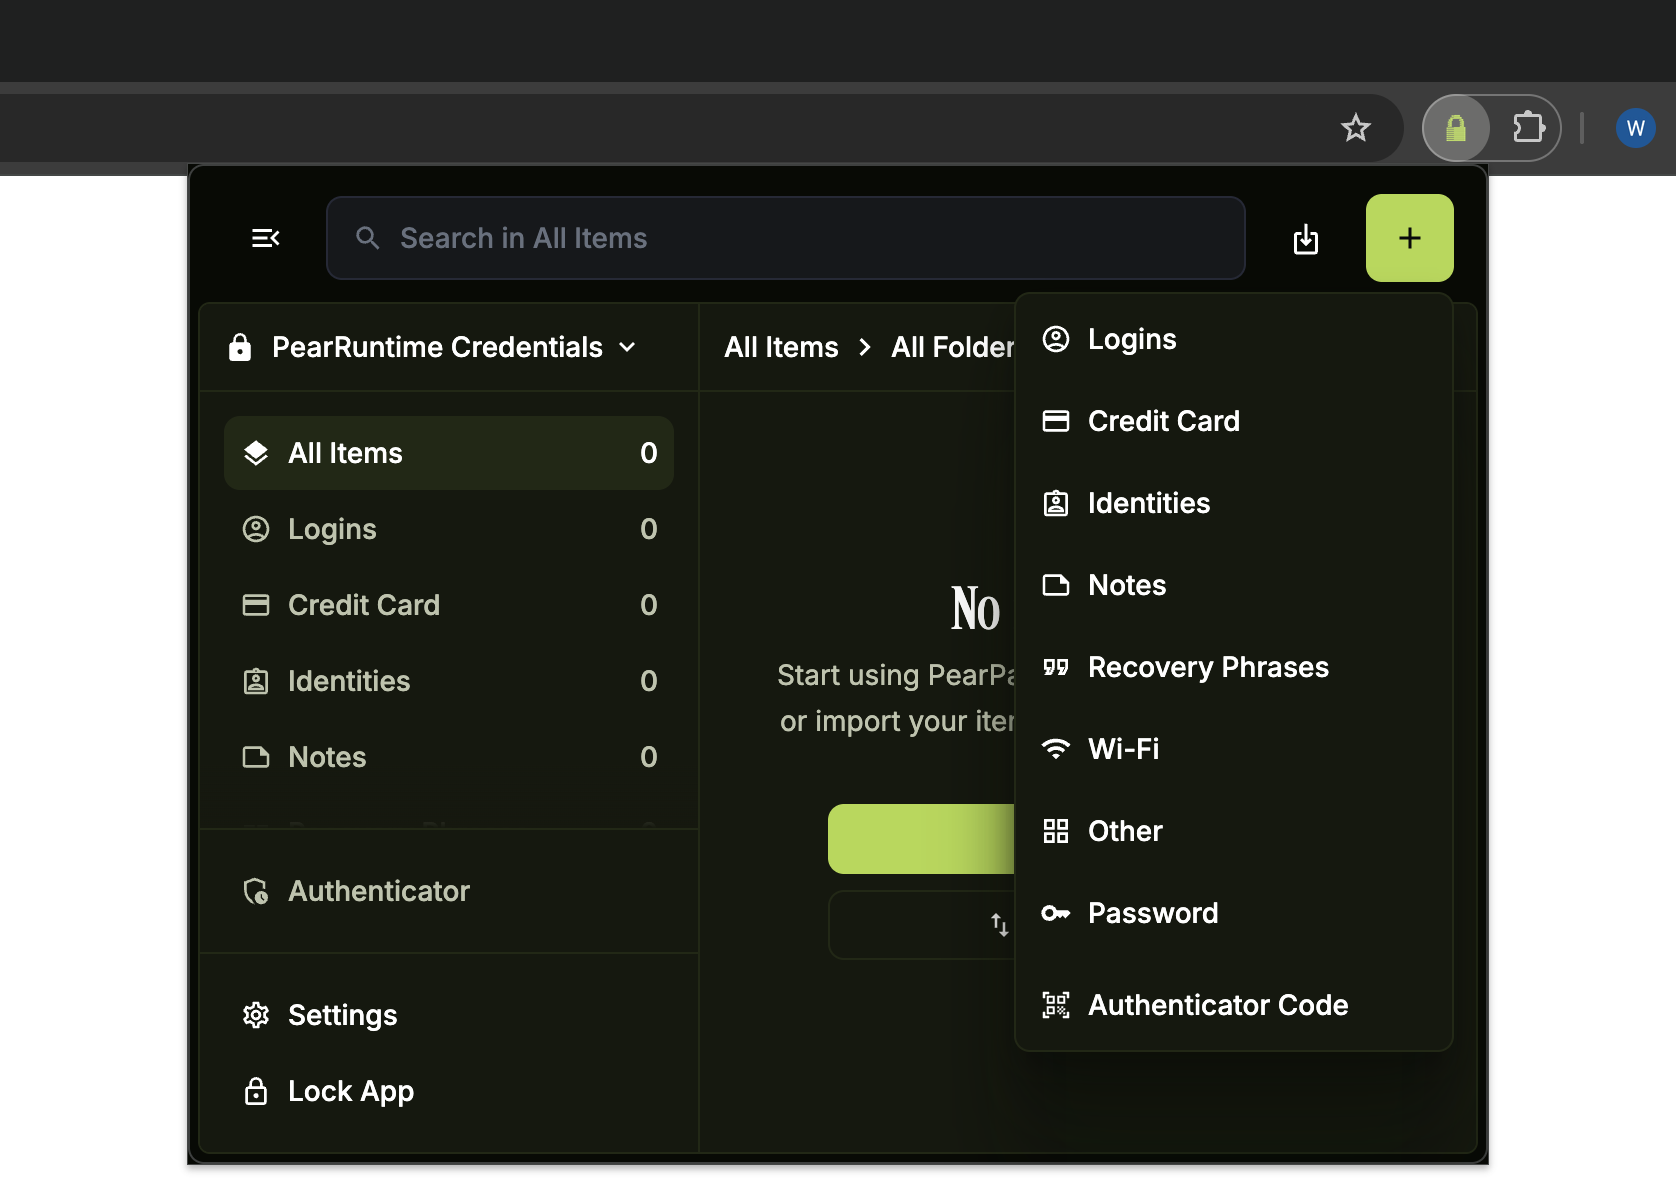Click the sidebar Notes icon
The width and height of the screenshot is (1676, 1204).
pyautogui.click(x=256, y=757)
